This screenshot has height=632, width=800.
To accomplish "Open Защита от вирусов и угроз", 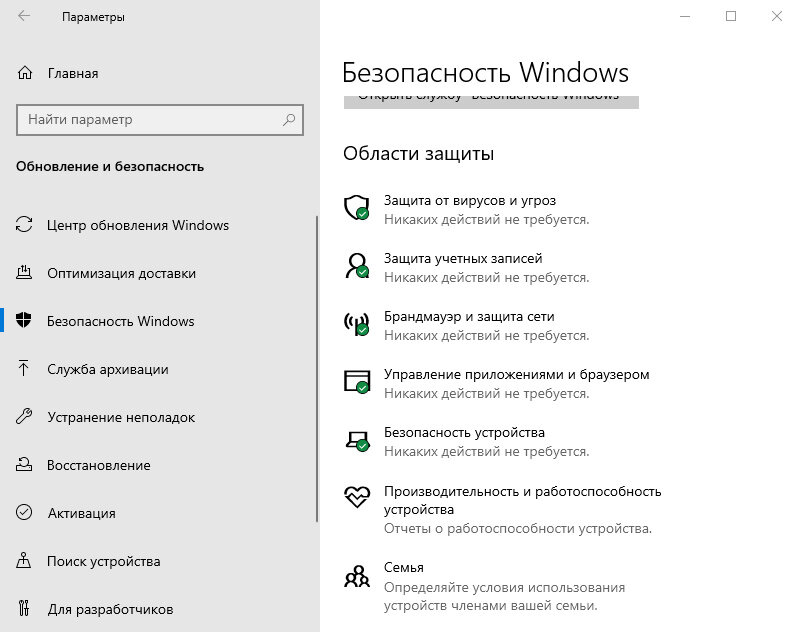I will pos(470,200).
